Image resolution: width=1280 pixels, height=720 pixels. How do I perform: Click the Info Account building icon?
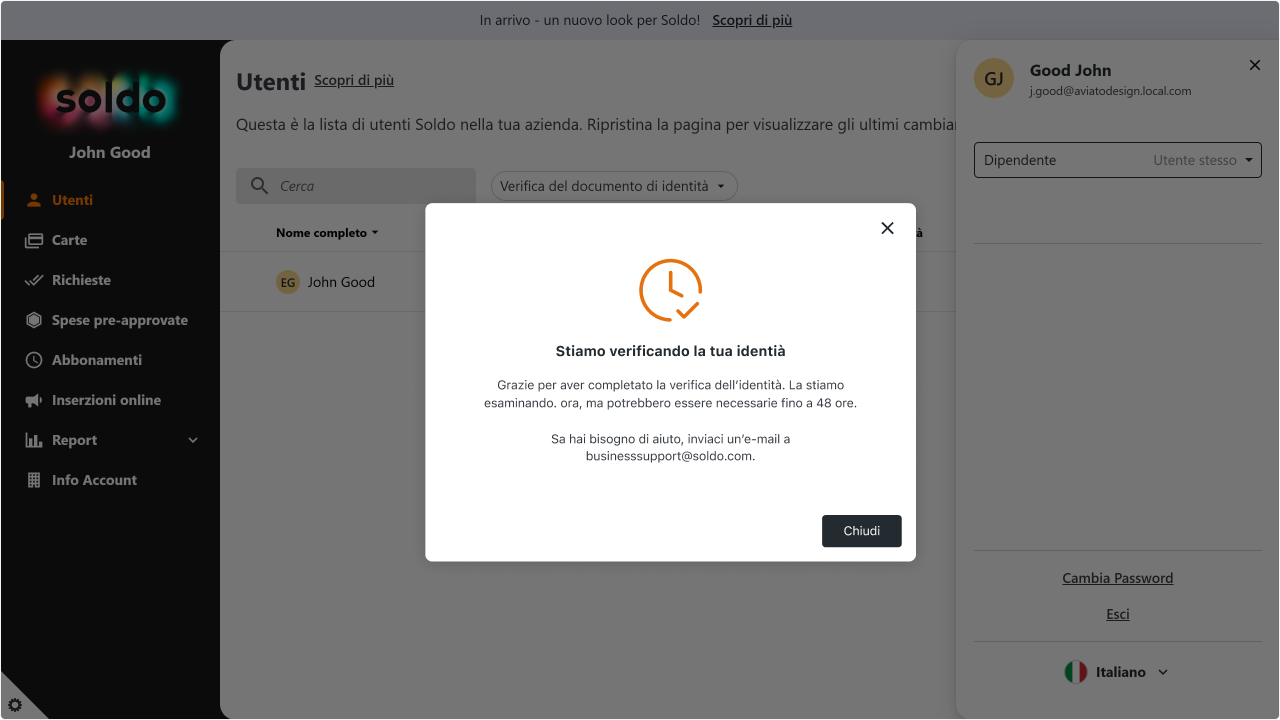(34, 480)
